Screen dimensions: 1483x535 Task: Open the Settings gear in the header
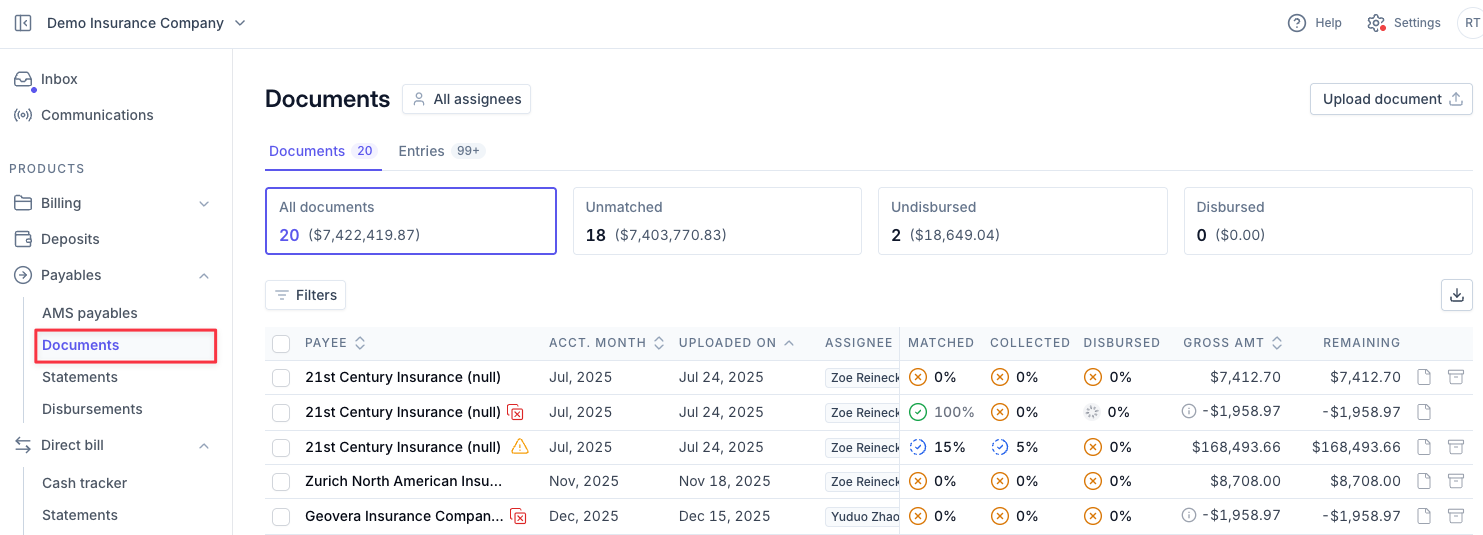1377,23
